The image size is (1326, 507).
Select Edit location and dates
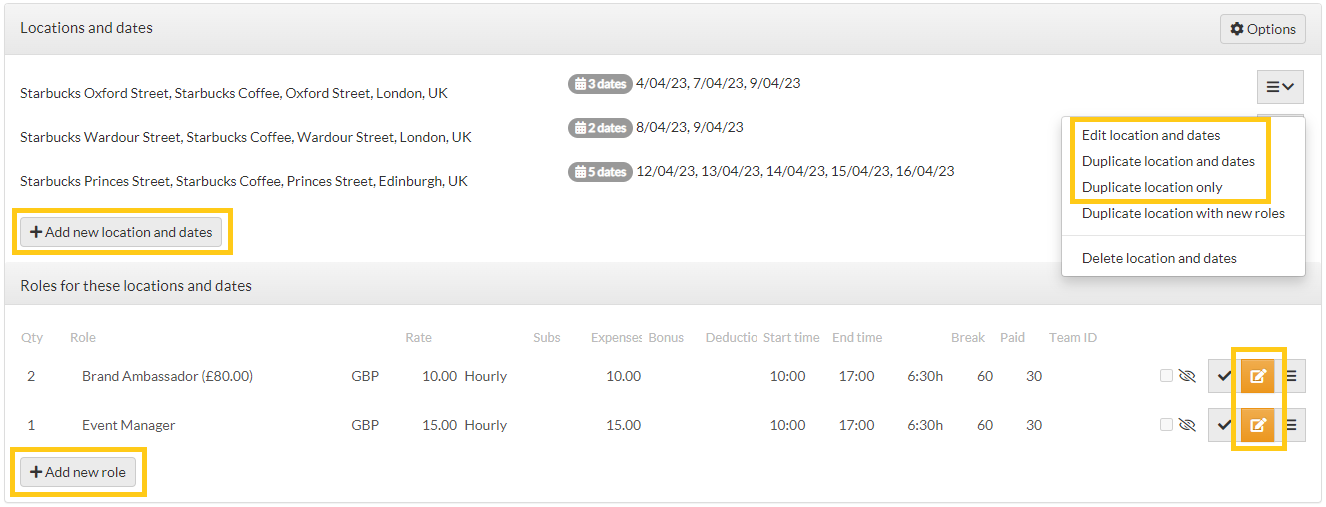[1151, 135]
